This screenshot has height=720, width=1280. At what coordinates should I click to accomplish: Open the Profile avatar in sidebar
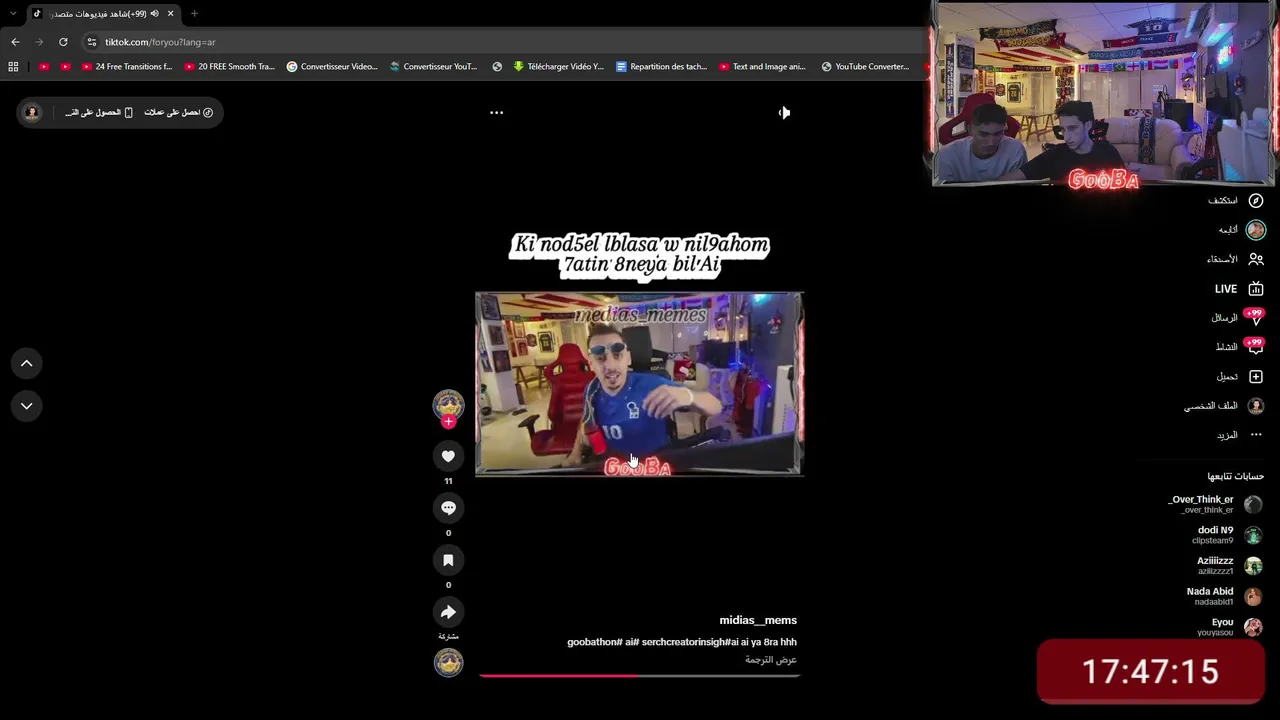1256,406
